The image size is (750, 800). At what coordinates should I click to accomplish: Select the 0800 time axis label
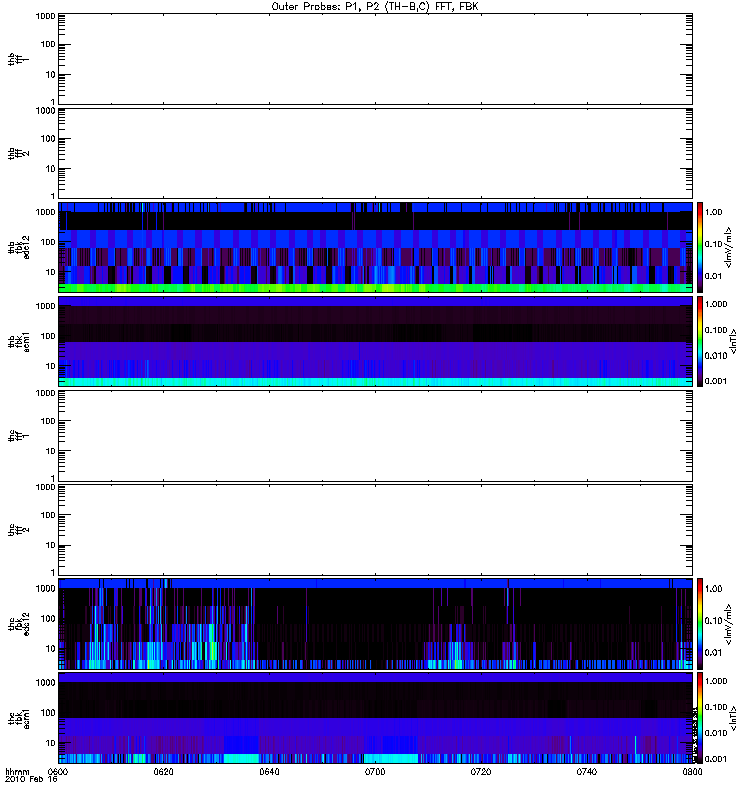(x=692, y=772)
